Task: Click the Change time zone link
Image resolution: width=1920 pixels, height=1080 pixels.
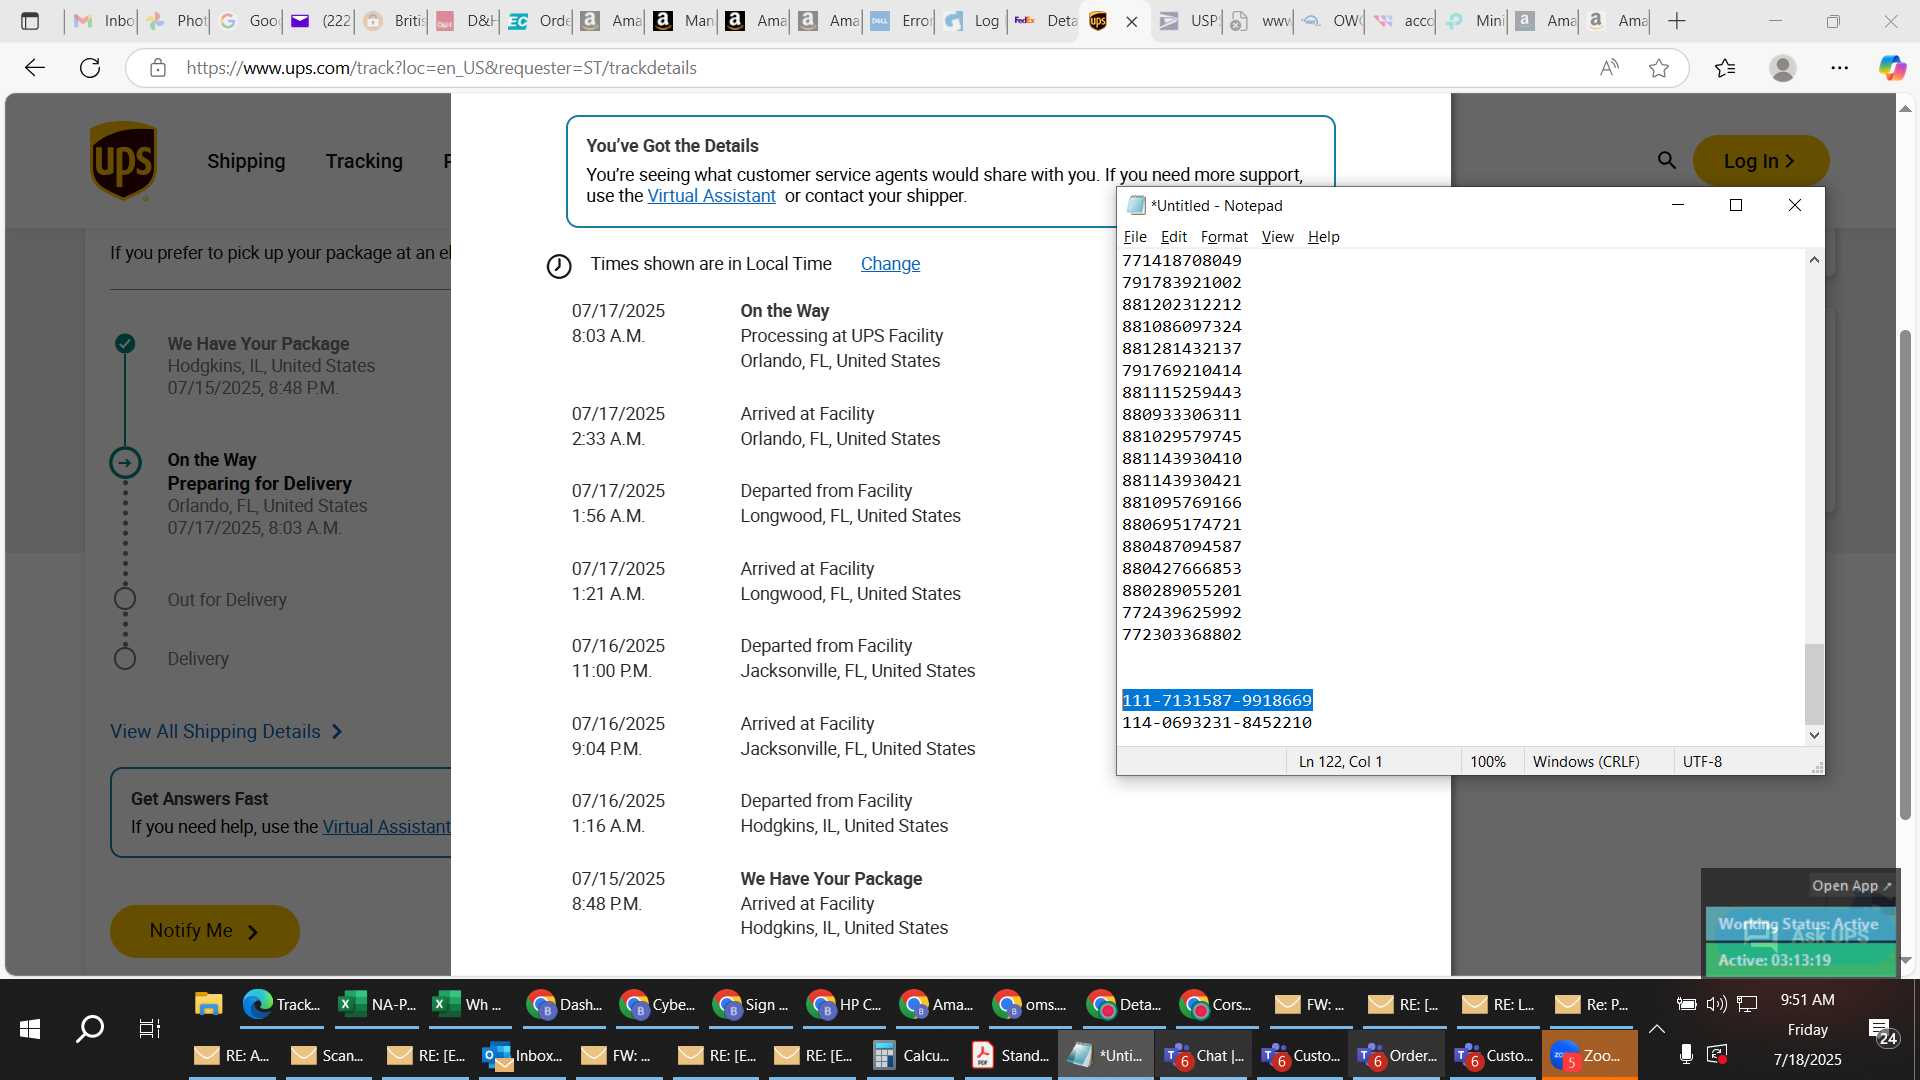Action: [x=890, y=264]
